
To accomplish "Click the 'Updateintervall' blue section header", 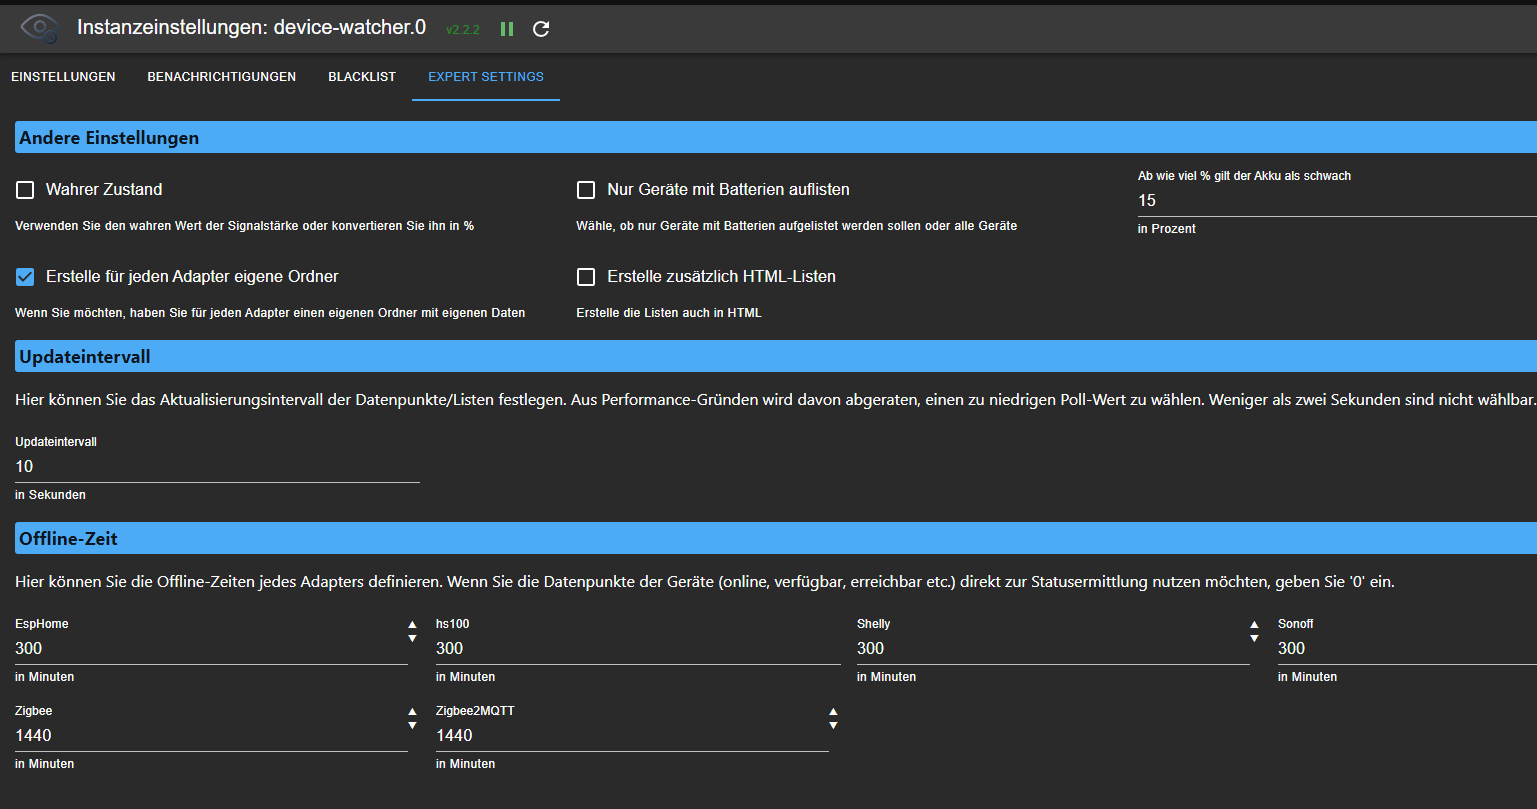I will point(776,356).
